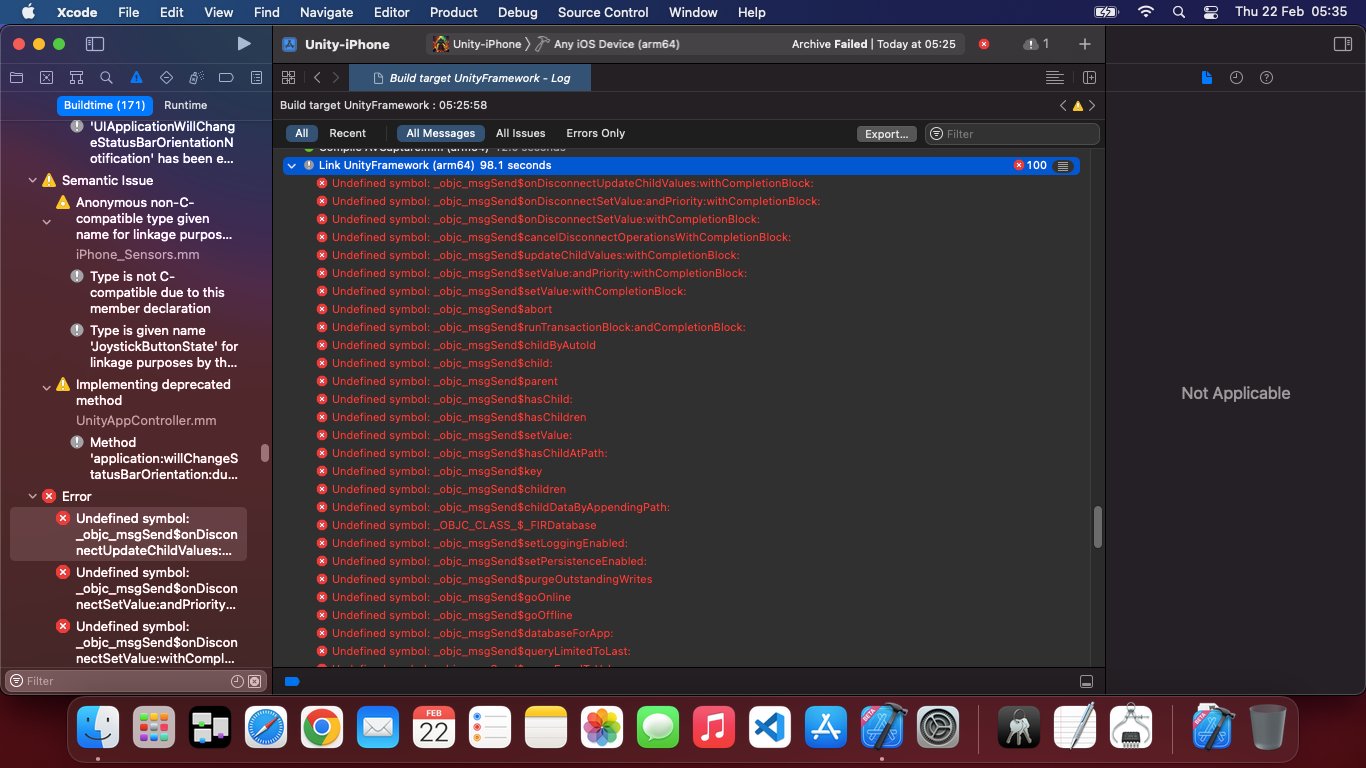Click the build log vertical scrollbar
This screenshot has height=768, width=1366.
click(1098, 526)
